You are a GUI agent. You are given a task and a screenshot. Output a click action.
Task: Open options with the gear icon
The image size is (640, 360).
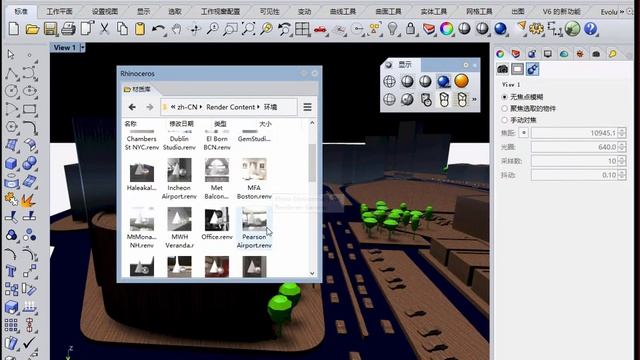tap(536, 29)
